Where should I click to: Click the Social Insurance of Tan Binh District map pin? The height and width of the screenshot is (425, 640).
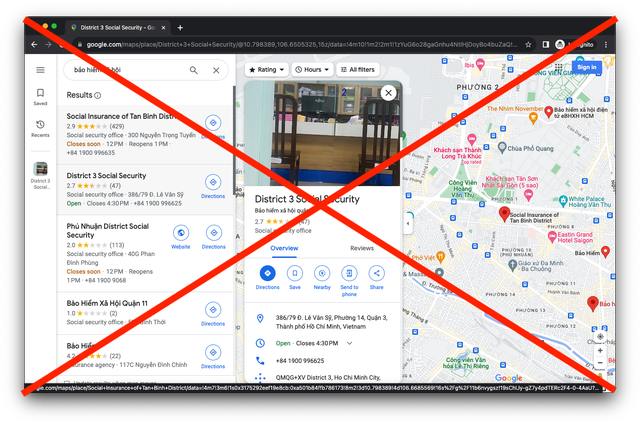[x=504, y=214]
